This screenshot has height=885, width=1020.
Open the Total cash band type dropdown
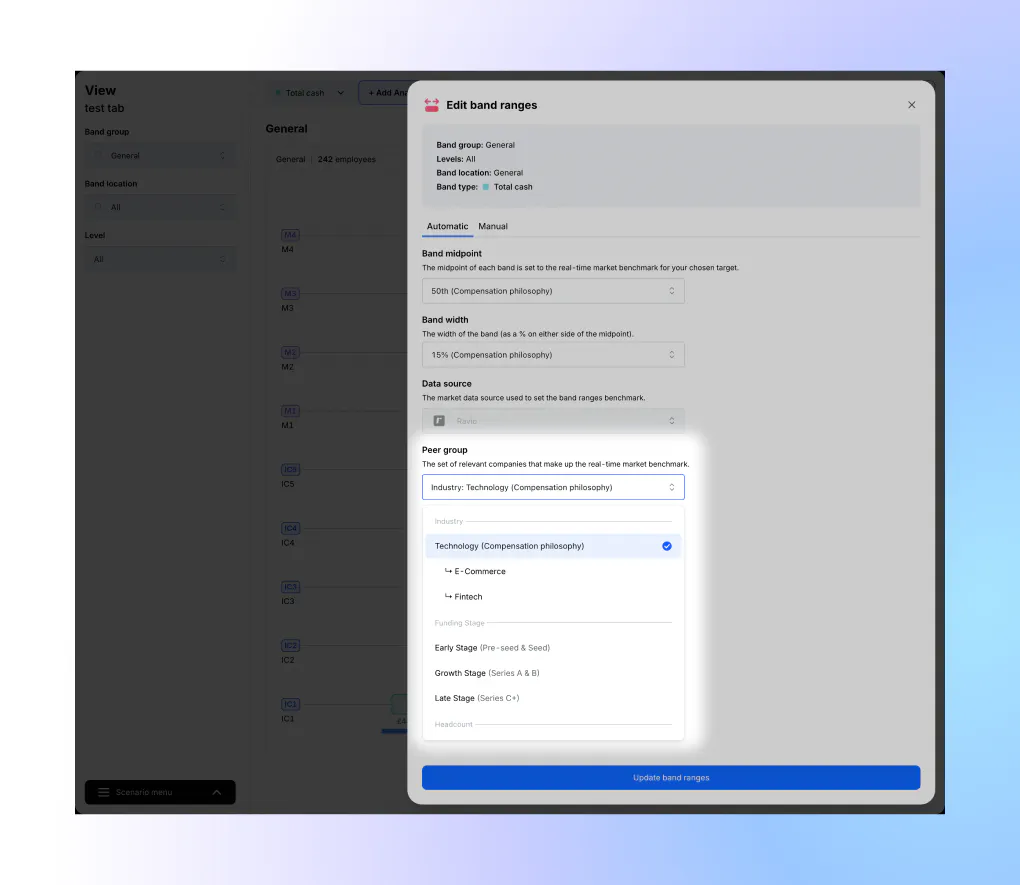click(310, 93)
